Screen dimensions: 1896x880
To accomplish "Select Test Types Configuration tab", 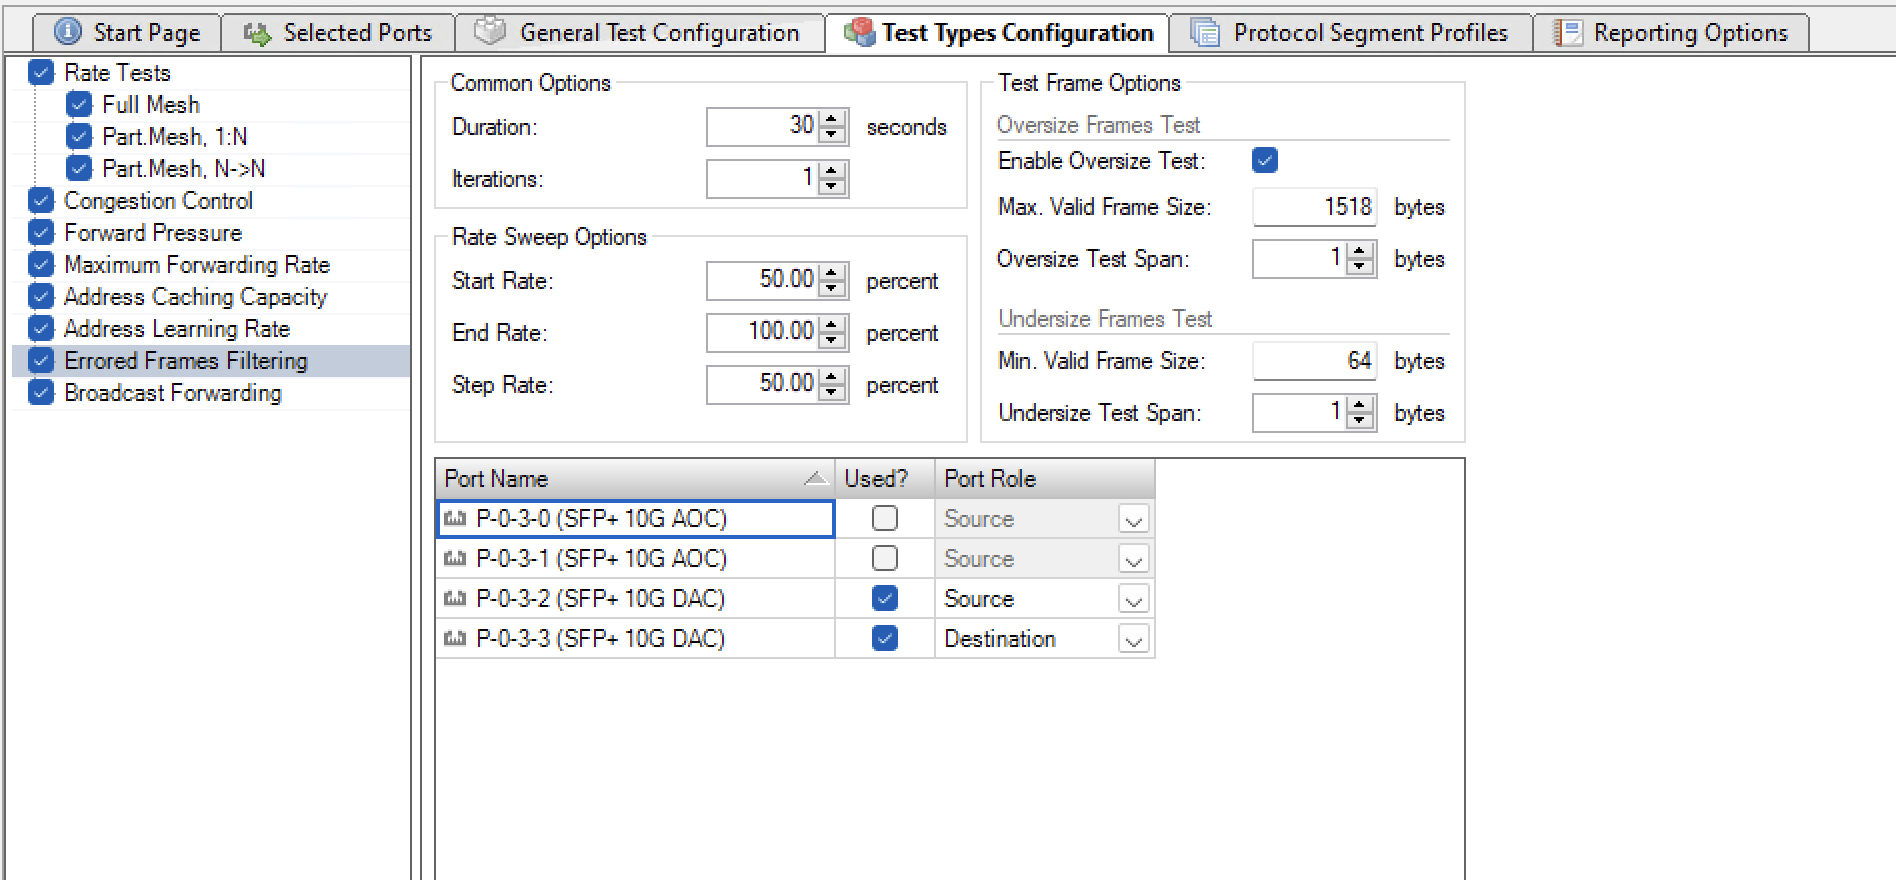I will [x=997, y=33].
